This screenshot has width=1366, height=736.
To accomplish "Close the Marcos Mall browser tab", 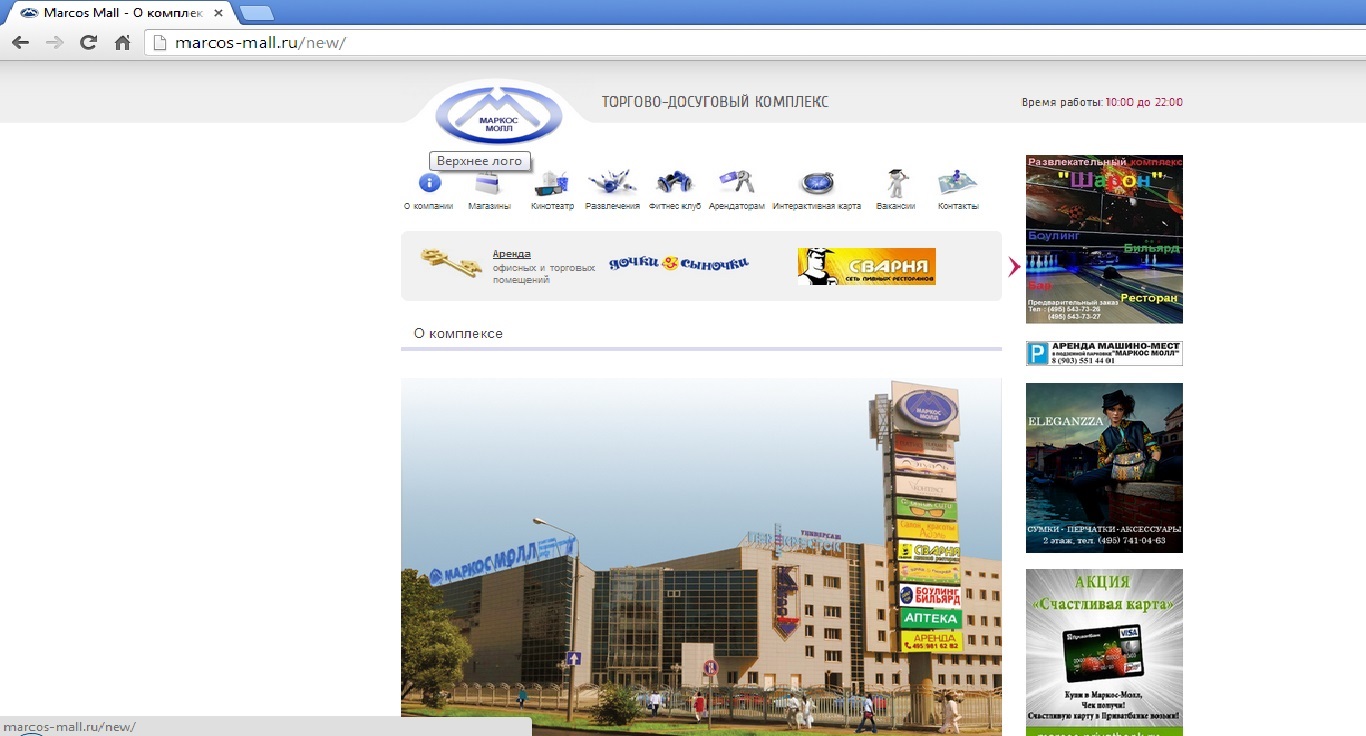I will (218, 13).
